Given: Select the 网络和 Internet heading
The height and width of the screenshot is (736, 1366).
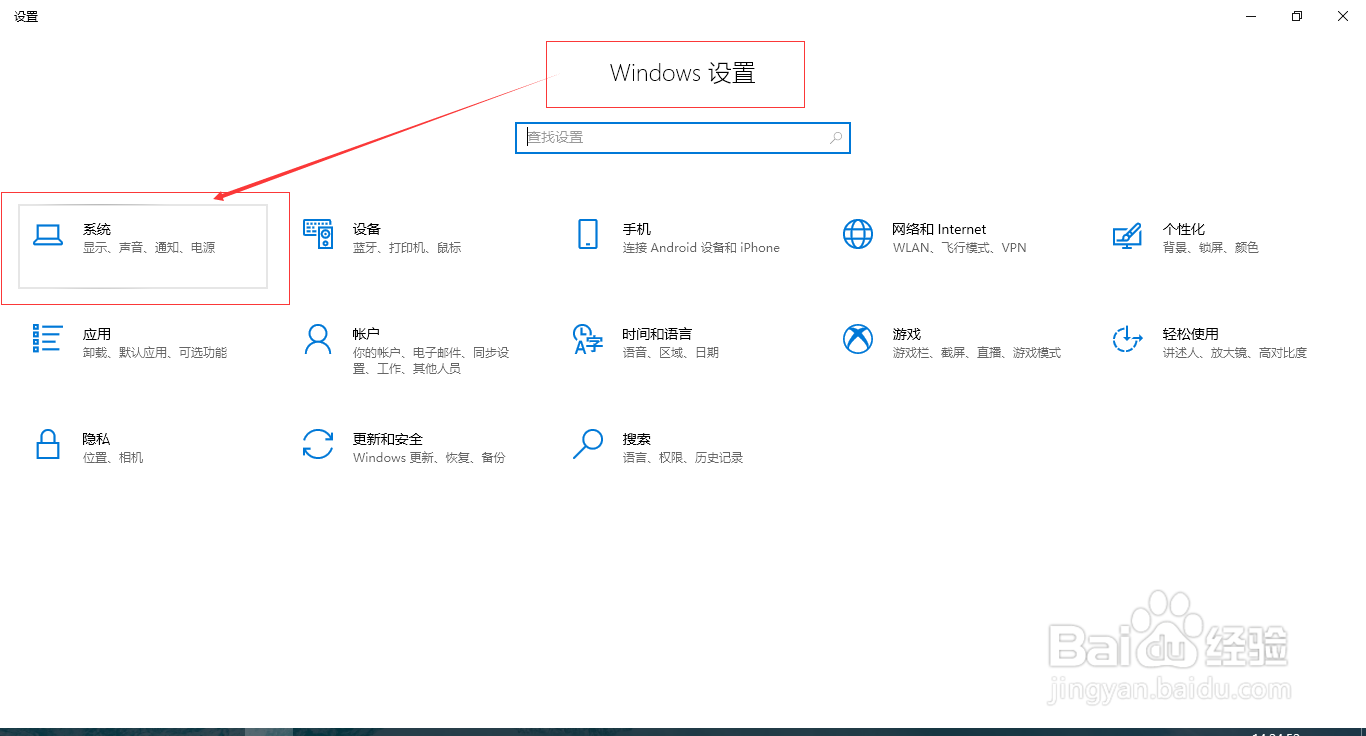Looking at the screenshot, I should 939,229.
